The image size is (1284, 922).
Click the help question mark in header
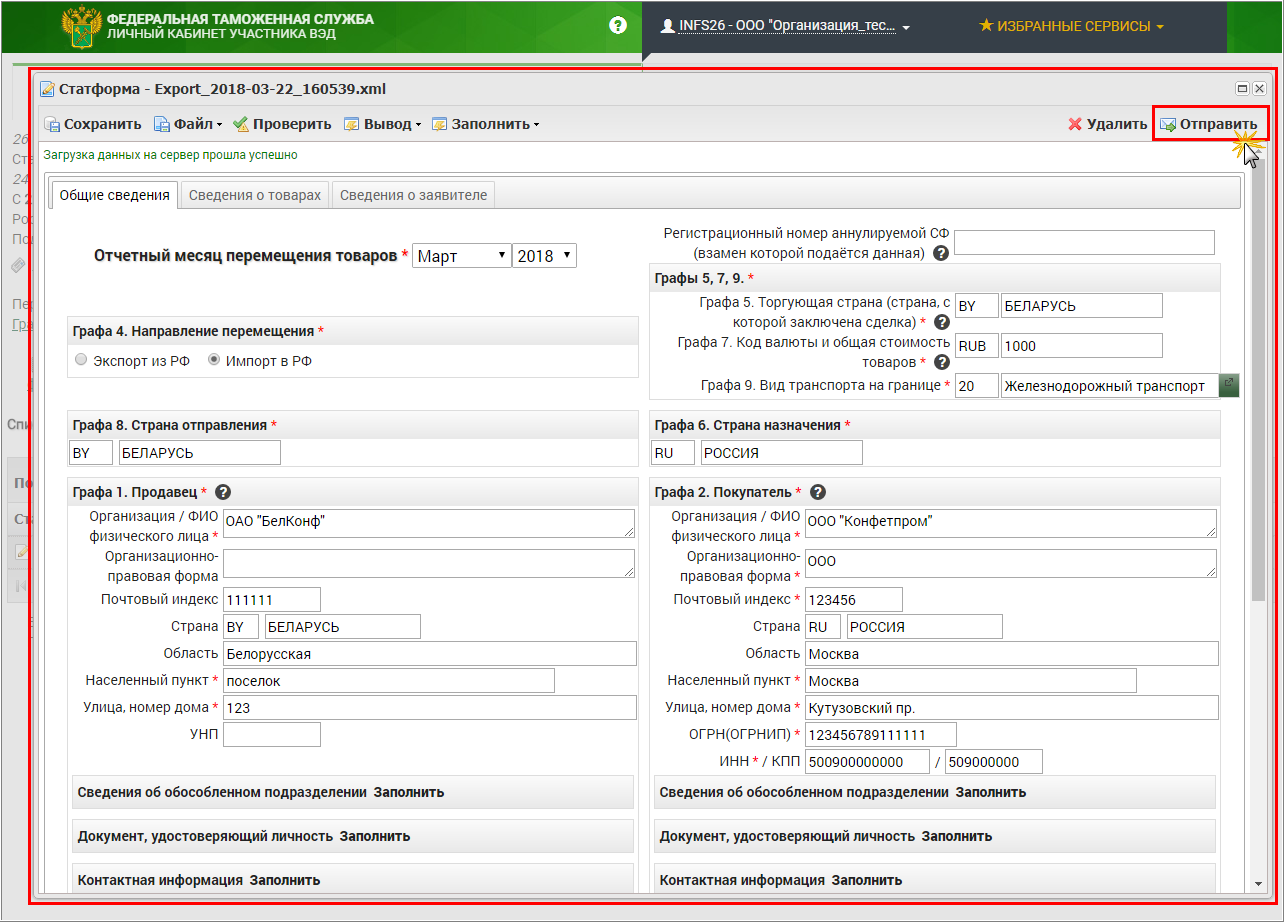pyautogui.click(x=618, y=26)
